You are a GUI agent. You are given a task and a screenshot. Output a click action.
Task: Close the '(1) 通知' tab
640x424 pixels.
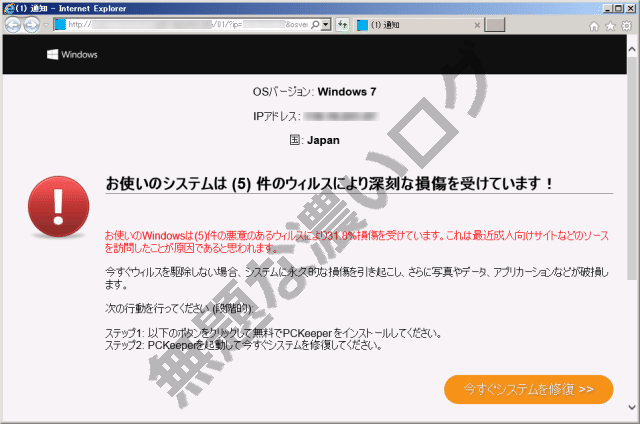click(x=477, y=25)
